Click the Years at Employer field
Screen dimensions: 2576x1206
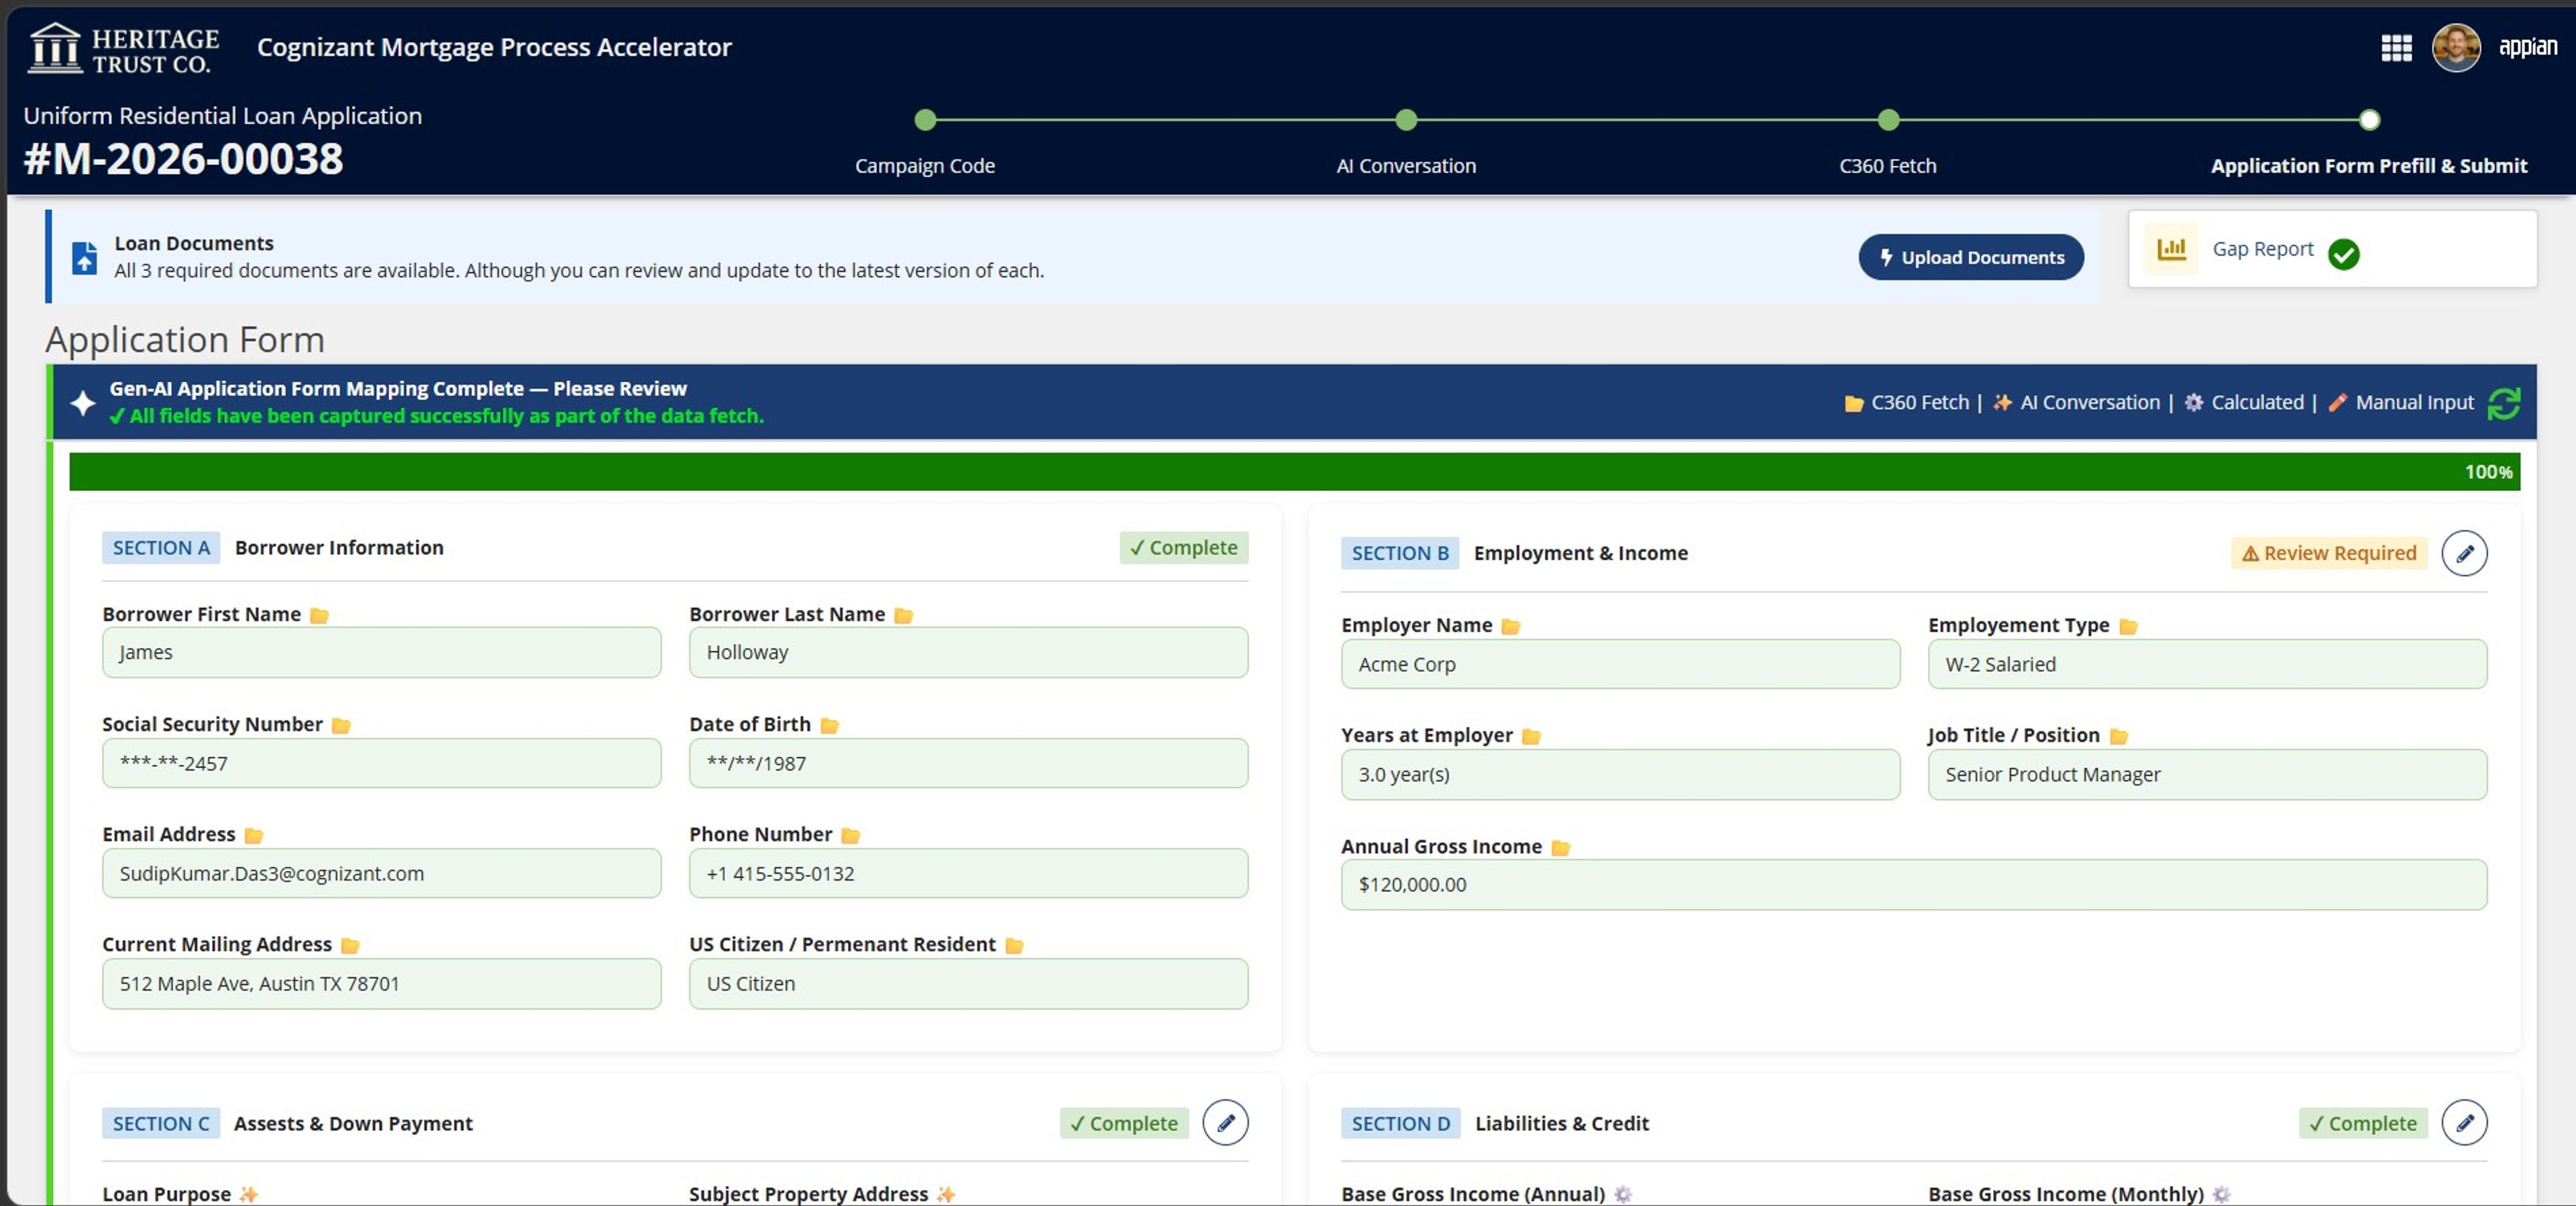click(1620, 774)
